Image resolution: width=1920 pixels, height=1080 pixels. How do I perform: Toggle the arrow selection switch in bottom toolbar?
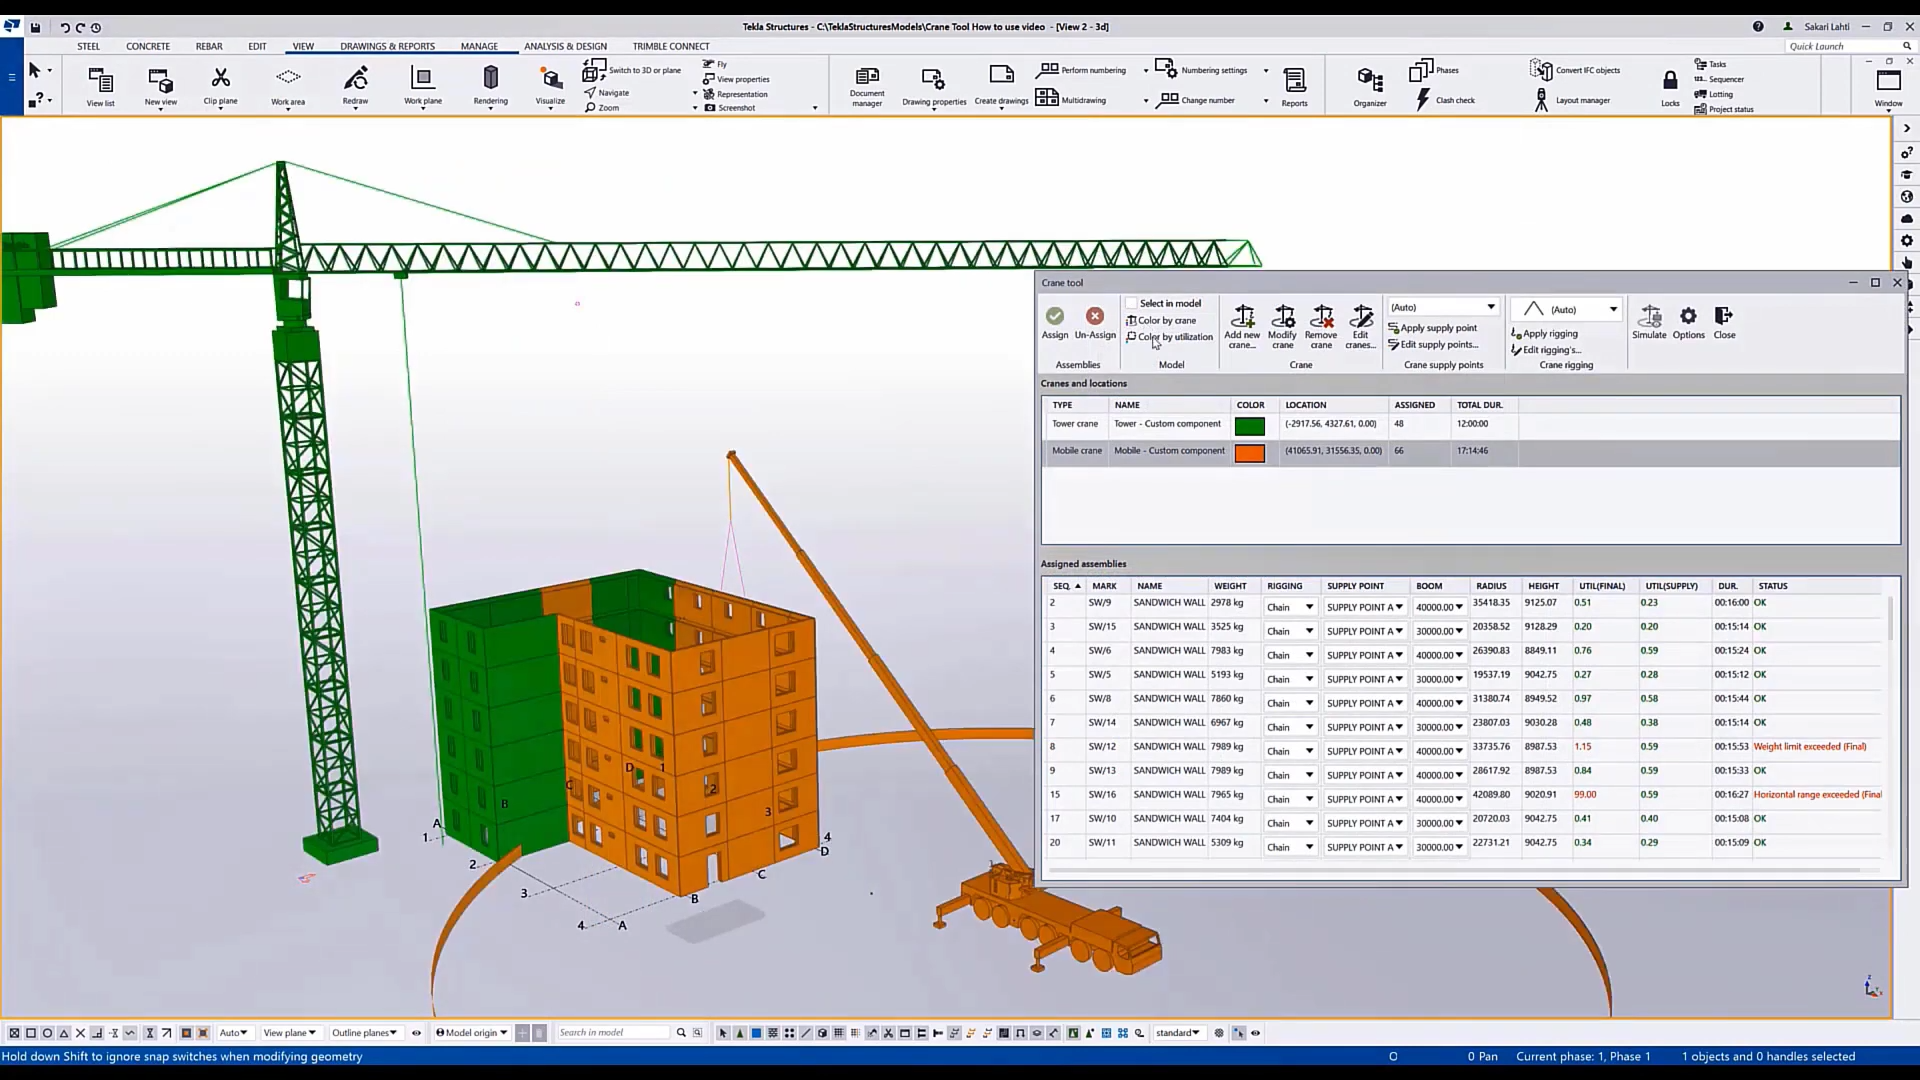pos(723,1033)
